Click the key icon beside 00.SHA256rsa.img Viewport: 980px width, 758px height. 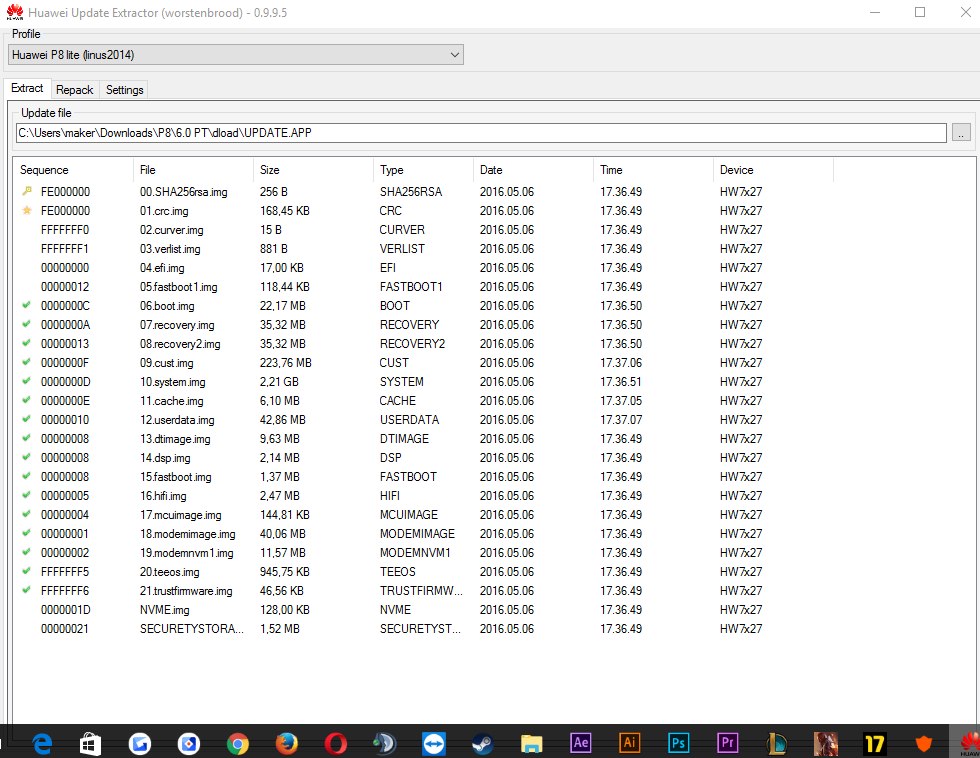point(27,191)
